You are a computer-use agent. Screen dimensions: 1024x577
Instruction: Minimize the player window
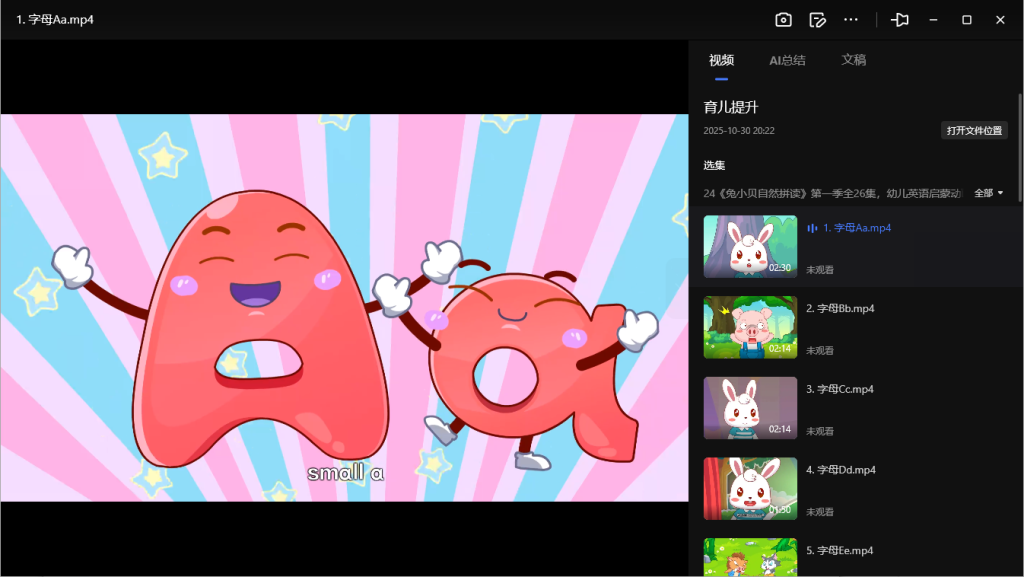933,20
